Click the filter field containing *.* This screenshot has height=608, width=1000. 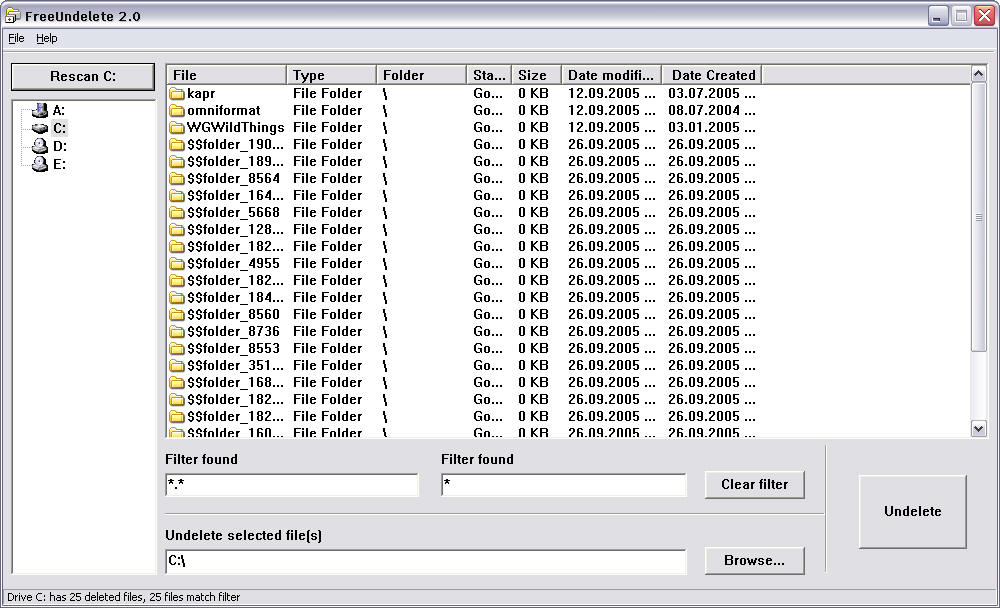291,485
